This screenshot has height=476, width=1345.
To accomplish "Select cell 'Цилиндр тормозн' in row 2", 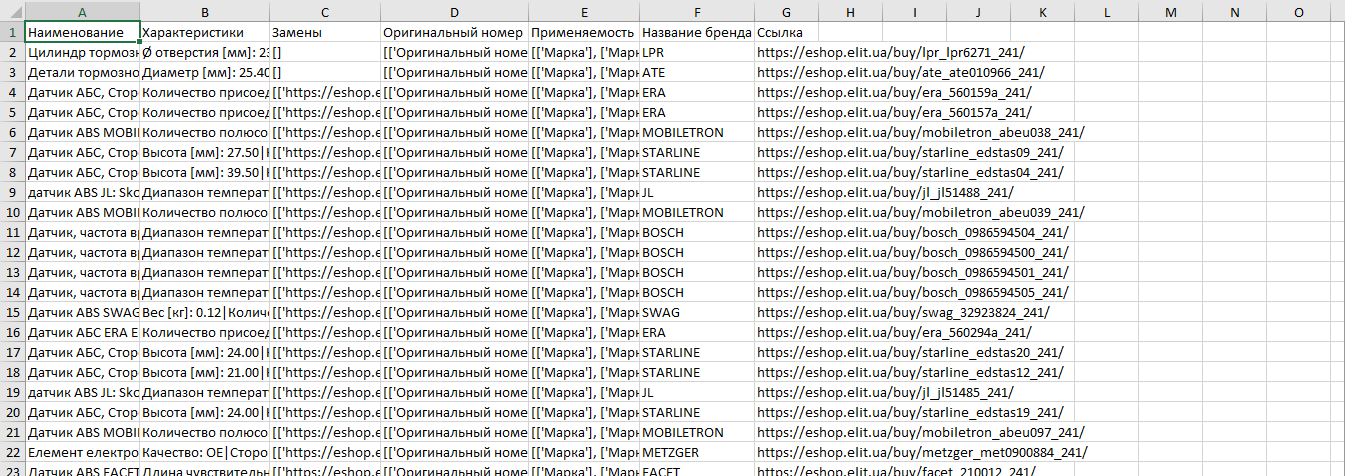I will [x=82, y=52].
